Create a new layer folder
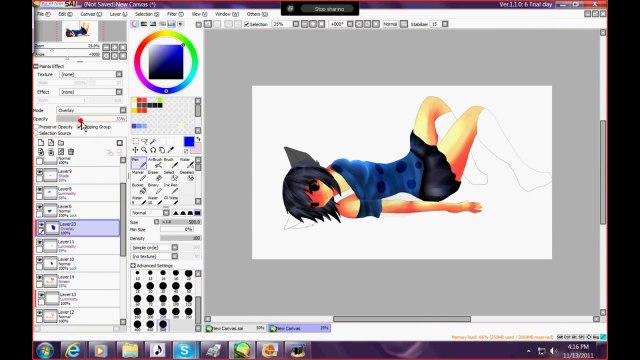The height and width of the screenshot is (360, 640). tap(61, 142)
